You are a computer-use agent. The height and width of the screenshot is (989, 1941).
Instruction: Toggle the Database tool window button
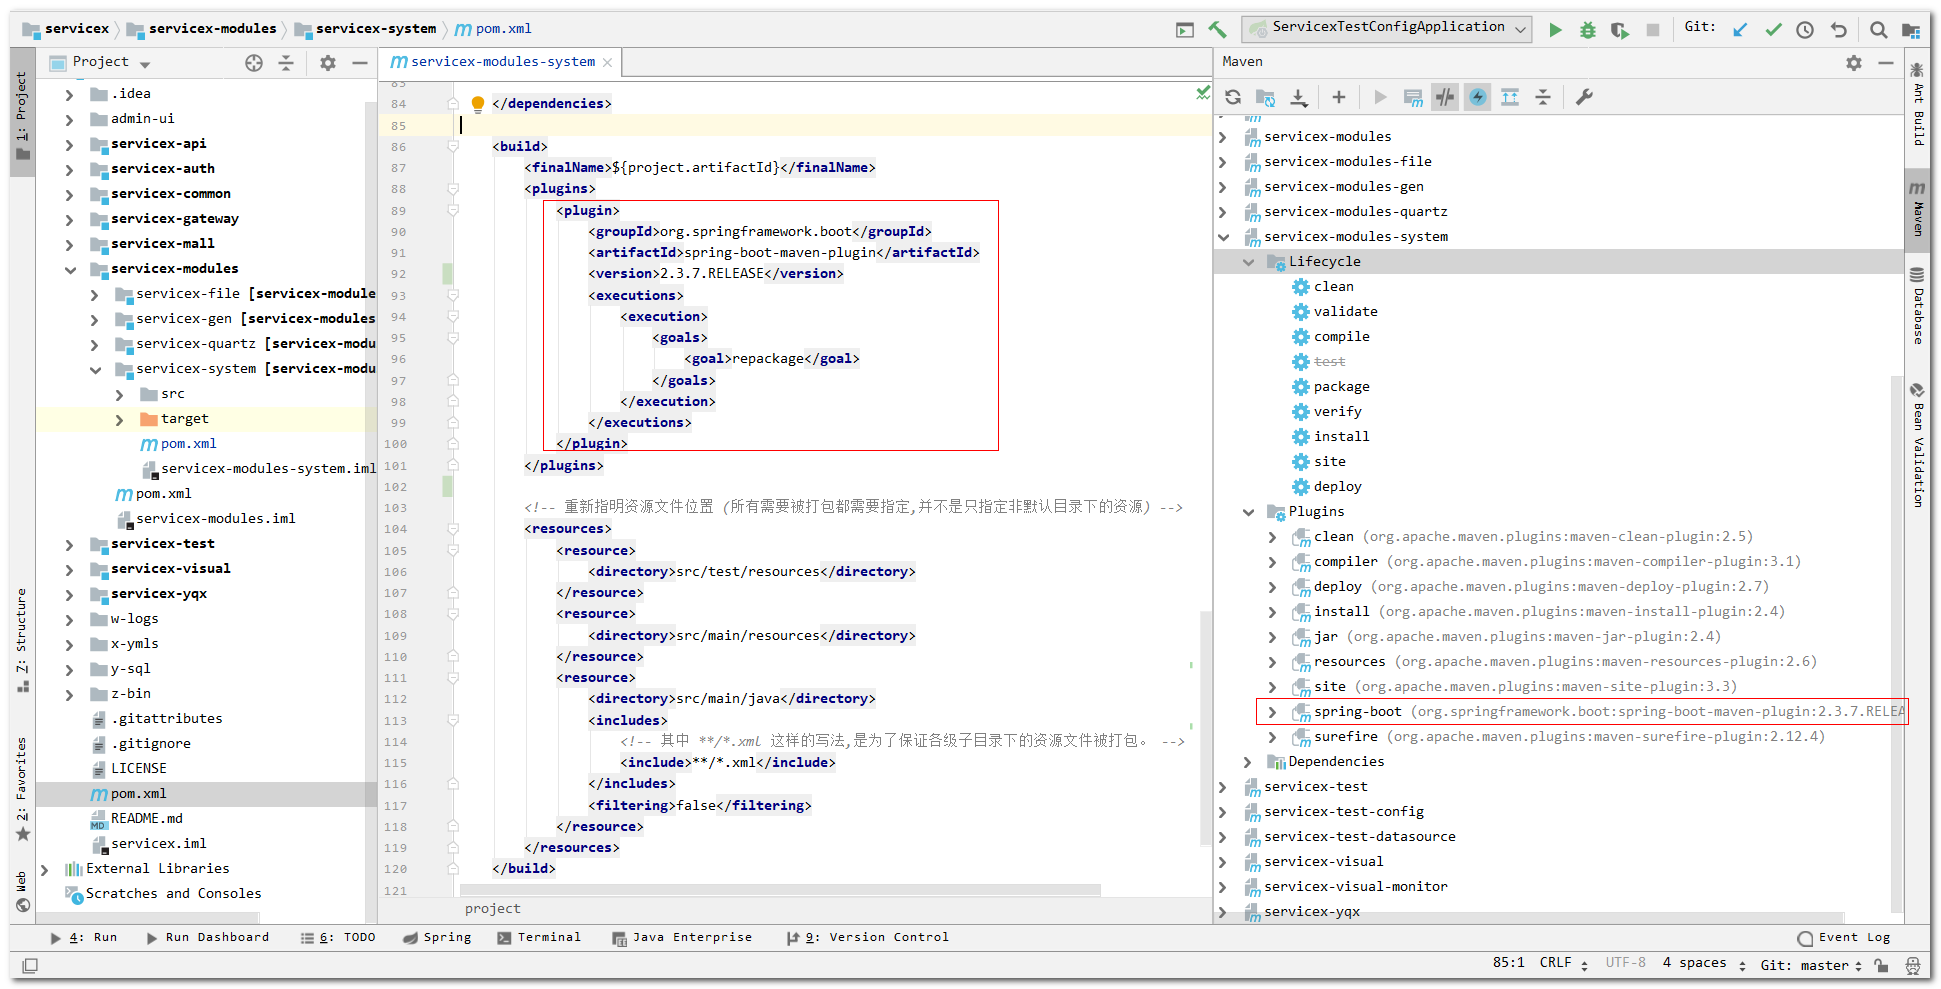[1918, 306]
